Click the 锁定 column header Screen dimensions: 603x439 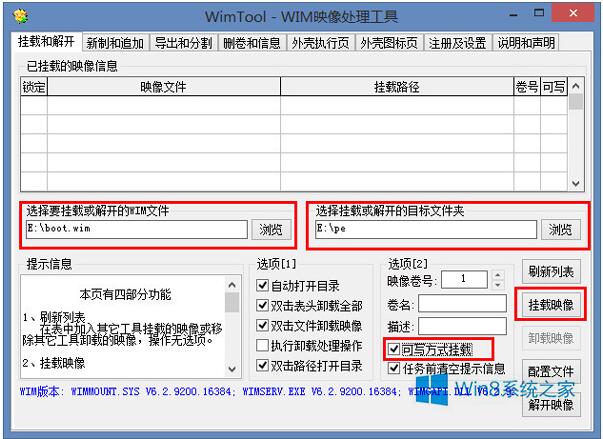click(34, 87)
